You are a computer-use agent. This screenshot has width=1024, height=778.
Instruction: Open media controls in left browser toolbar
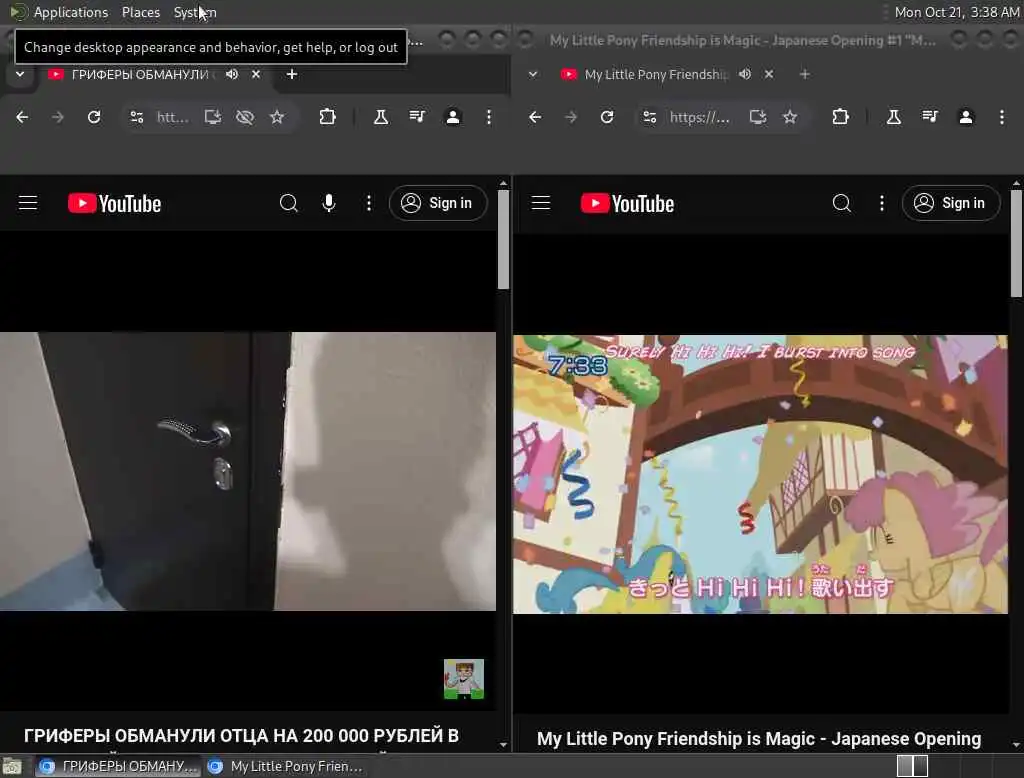pyautogui.click(x=417, y=117)
